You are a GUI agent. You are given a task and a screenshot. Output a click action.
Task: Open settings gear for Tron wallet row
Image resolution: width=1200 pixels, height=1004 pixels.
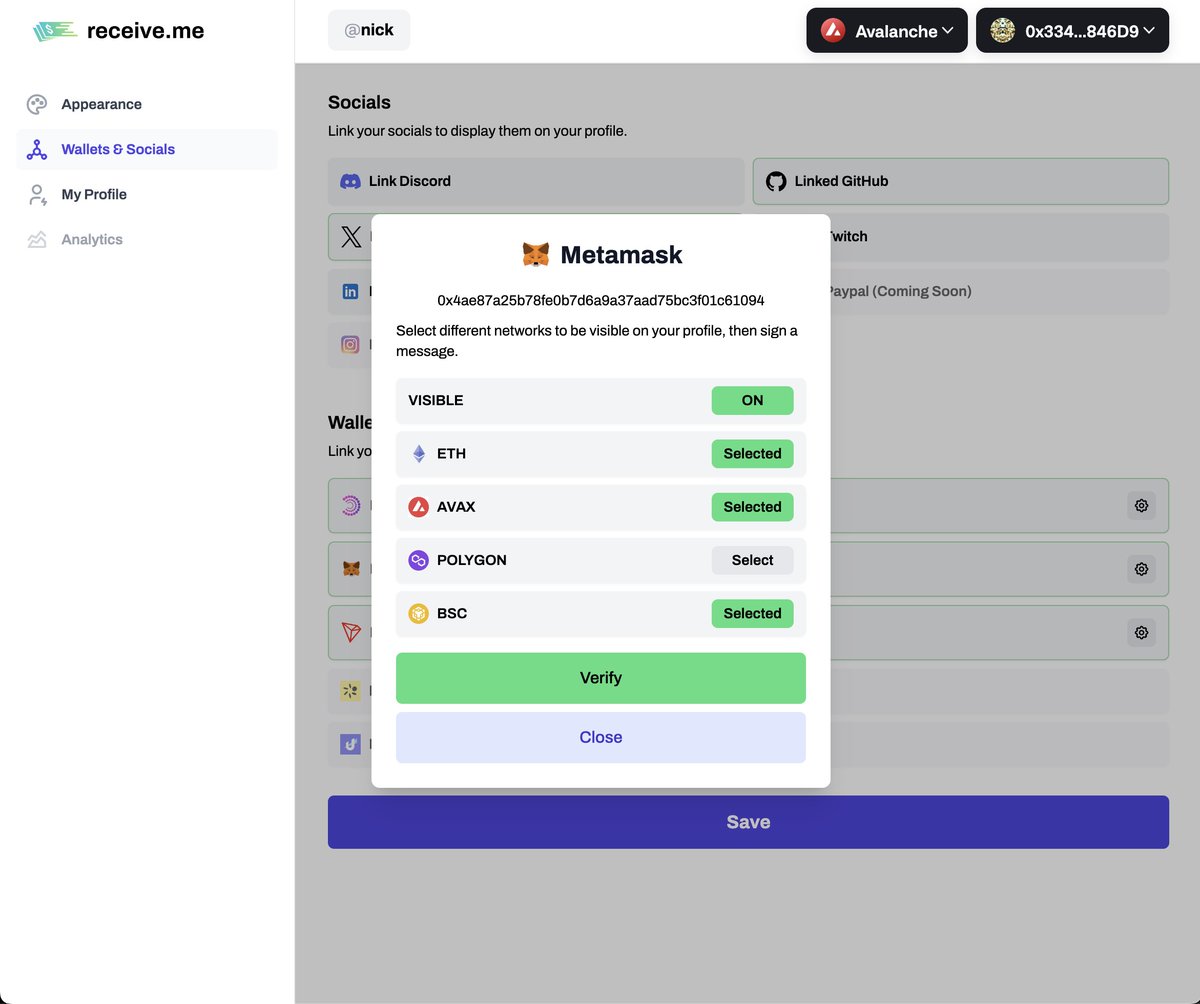point(1141,632)
